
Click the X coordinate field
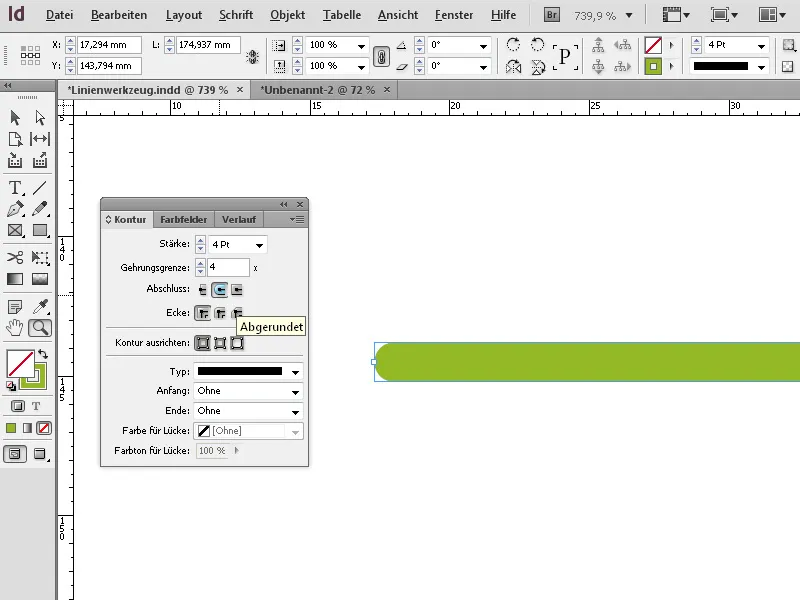pos(109,45)
